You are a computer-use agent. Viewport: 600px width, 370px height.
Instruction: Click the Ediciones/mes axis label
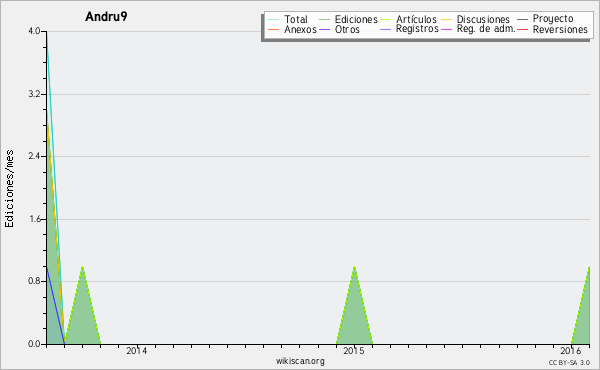9,189
